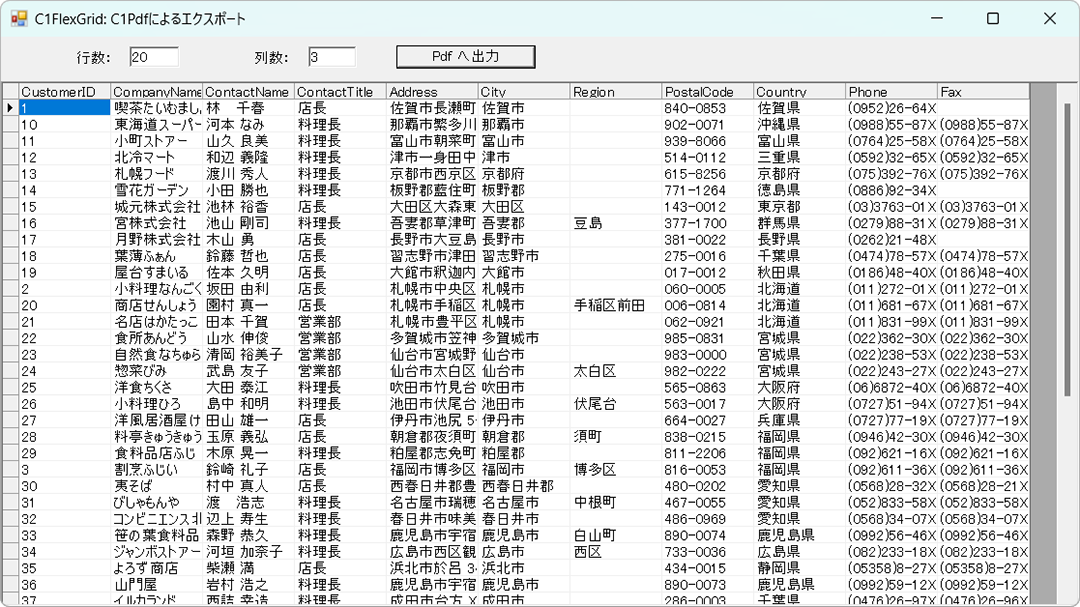Click company cell 北冷マート
The height and width of the screenshot is (607, 1080).
pyautogui.click(x=156, y=158)
